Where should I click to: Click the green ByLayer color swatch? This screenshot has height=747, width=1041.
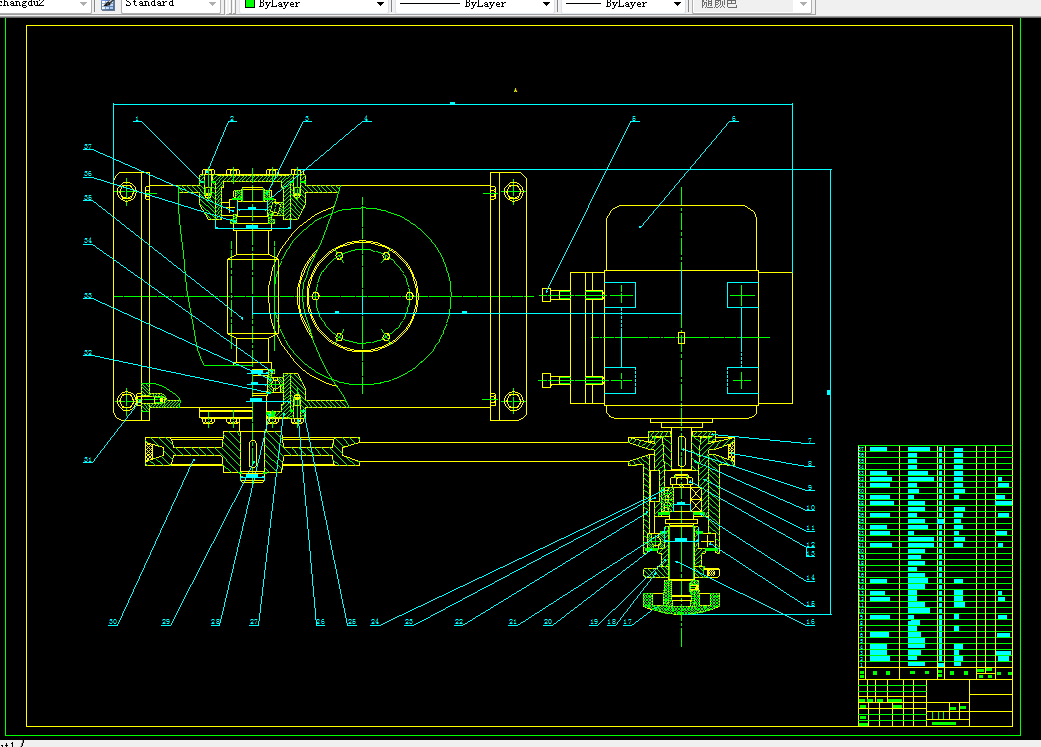click(250, 3)
